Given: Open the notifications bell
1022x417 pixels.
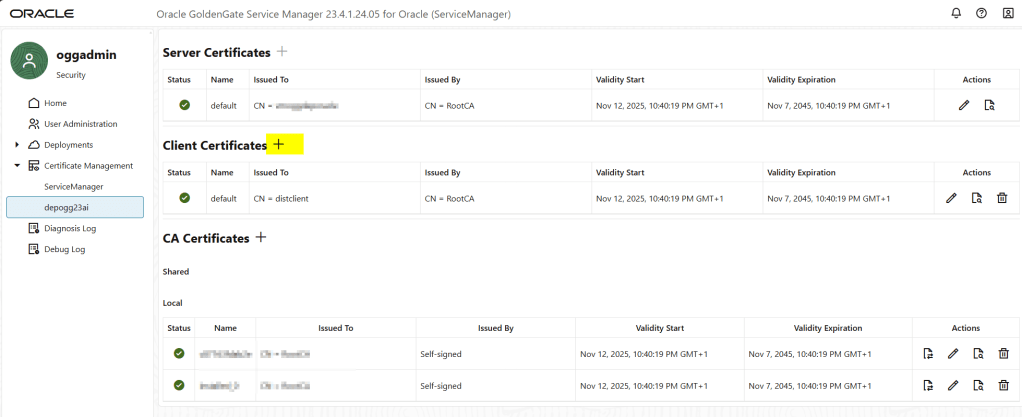Looking at the screenshot, I should click(x=953, y=14).
